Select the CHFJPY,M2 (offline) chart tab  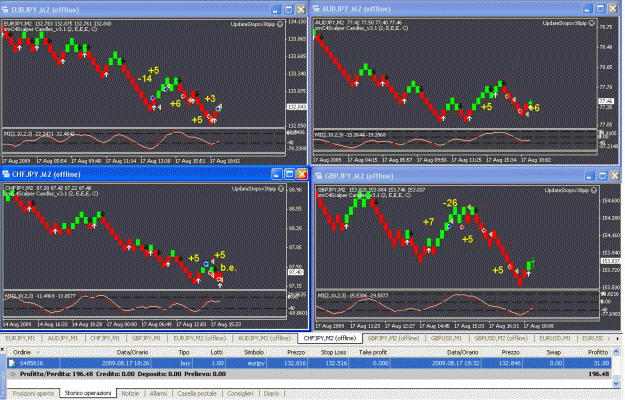[x=330, y=338]
